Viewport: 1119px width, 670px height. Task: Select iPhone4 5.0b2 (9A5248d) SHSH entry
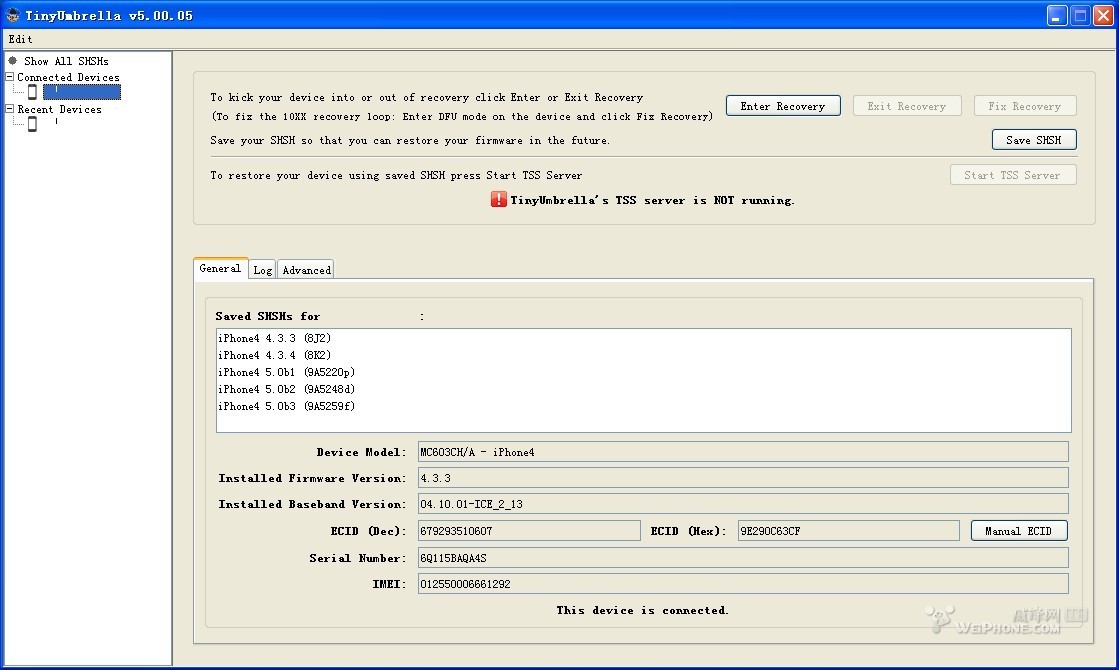point(286,390)
